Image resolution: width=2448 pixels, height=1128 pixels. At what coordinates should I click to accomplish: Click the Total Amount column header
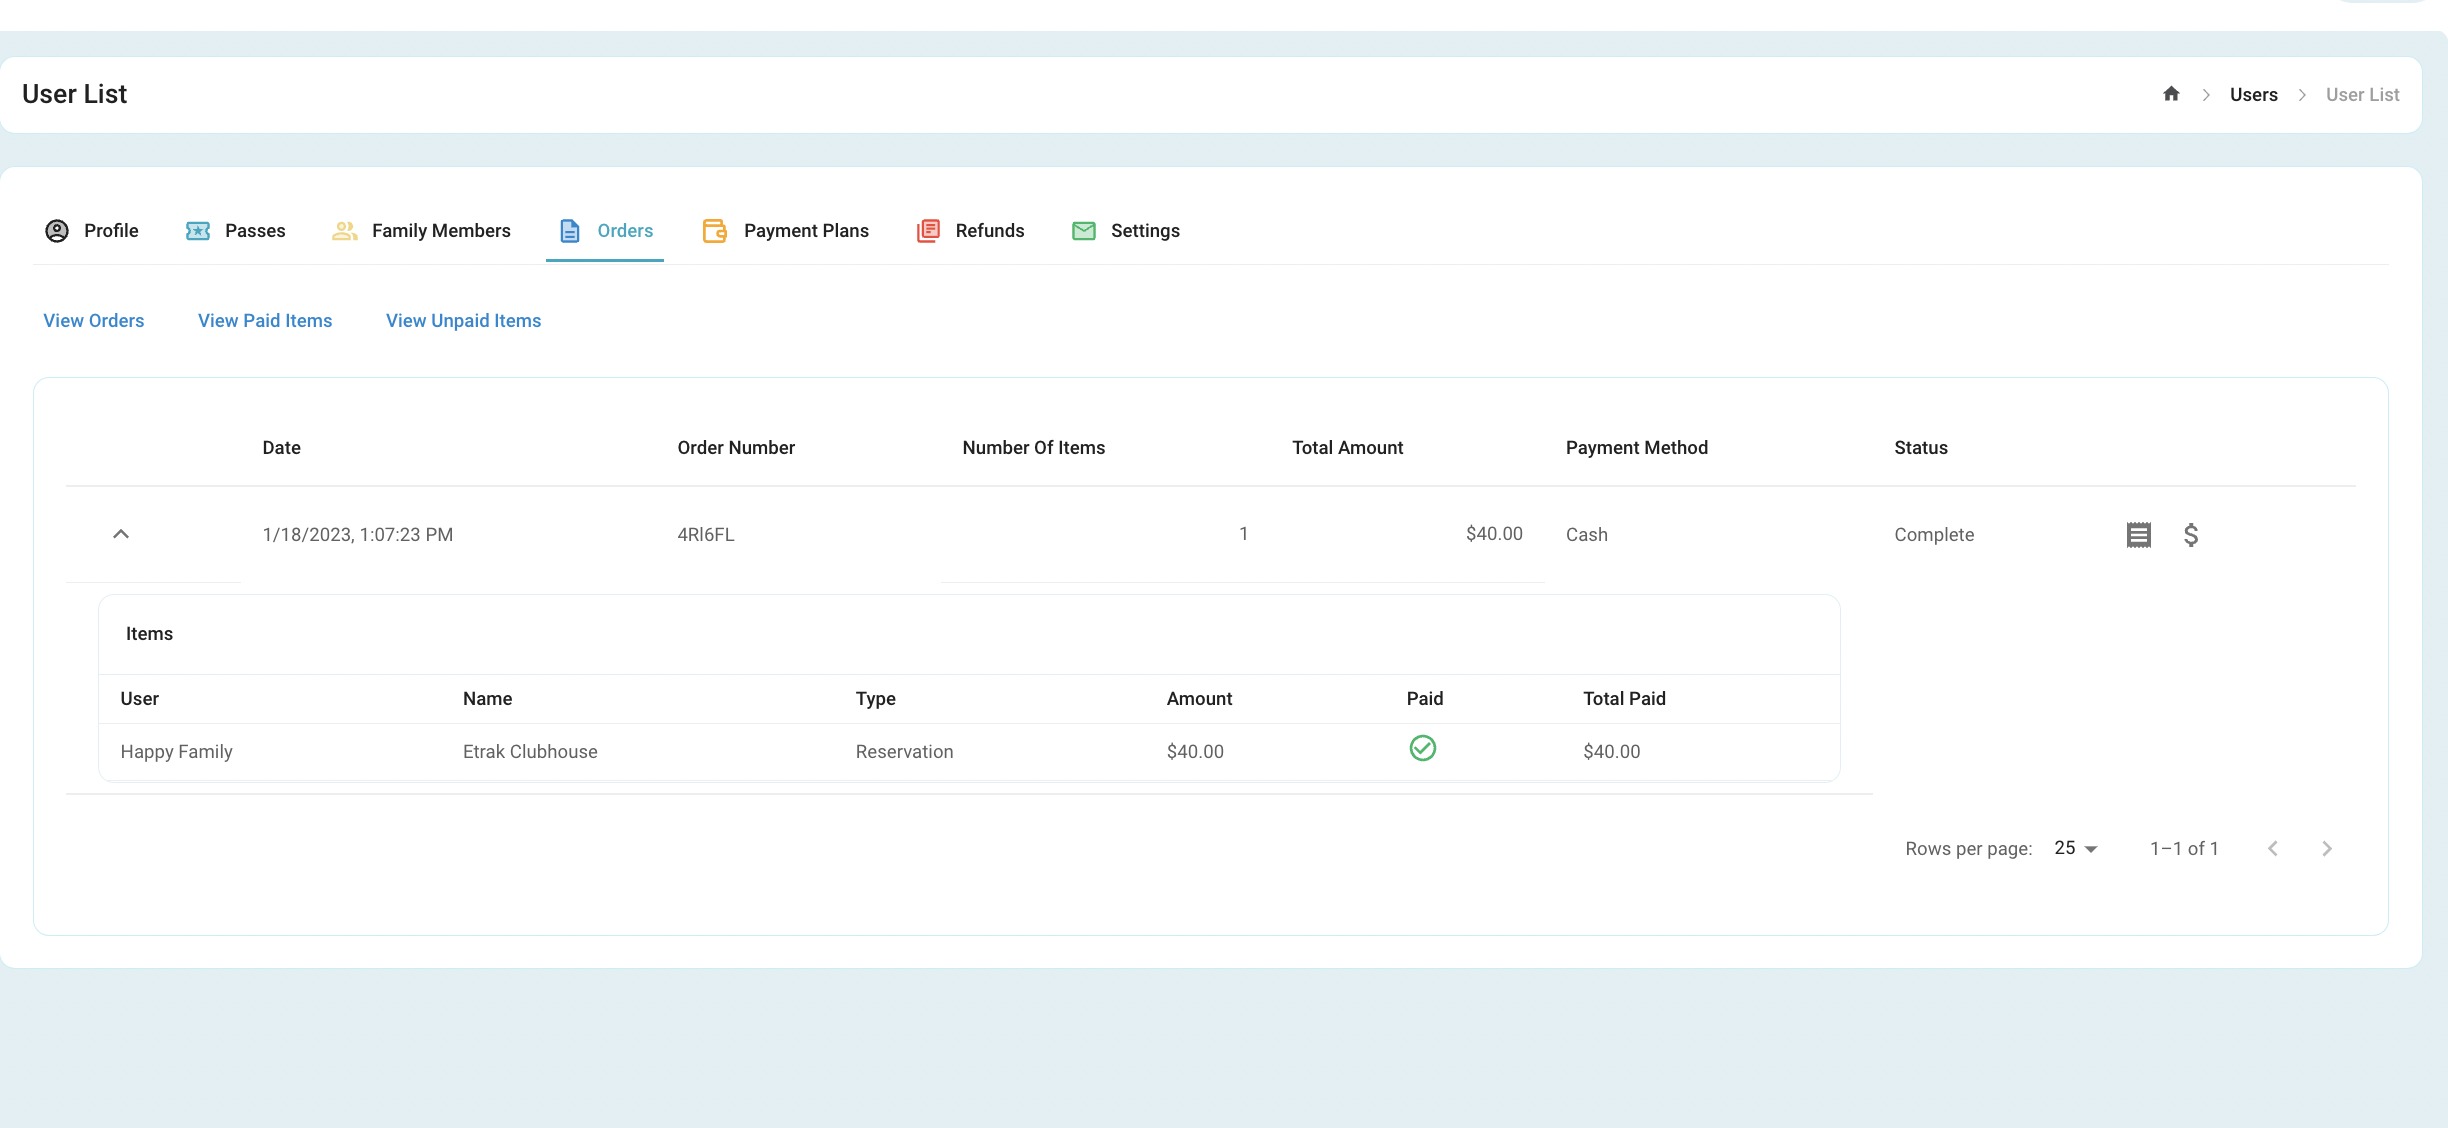(1348, 448)
